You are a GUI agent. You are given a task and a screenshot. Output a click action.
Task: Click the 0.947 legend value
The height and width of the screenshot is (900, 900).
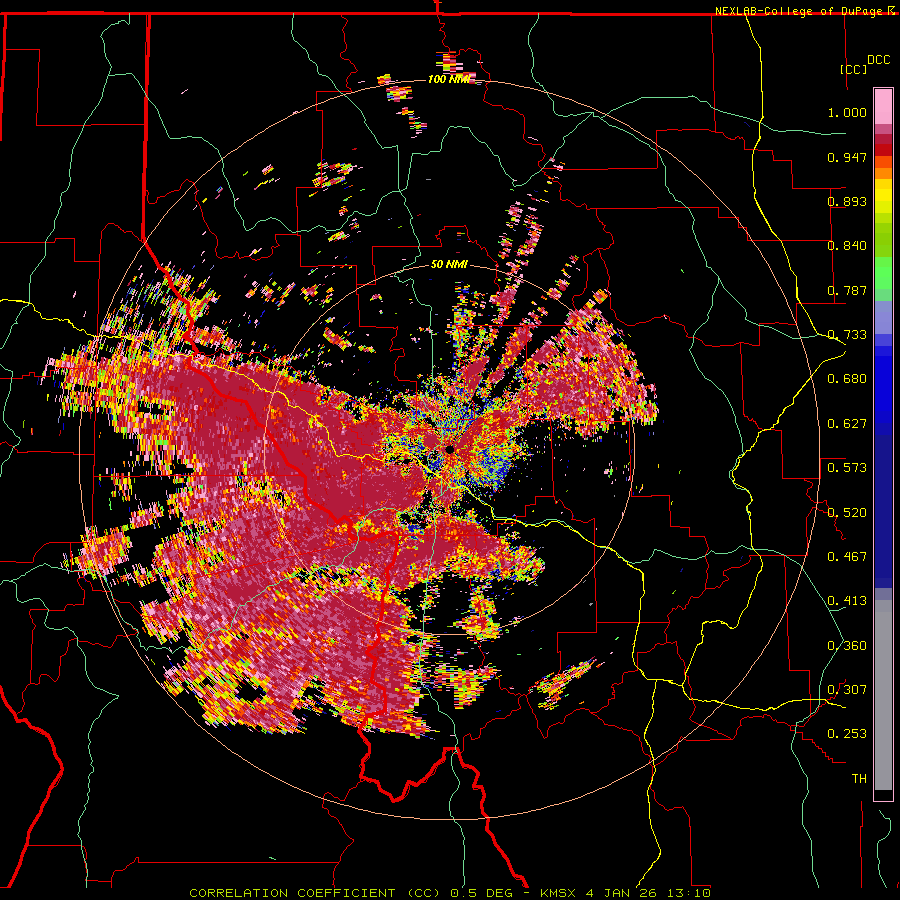click(x=847, y=157)
